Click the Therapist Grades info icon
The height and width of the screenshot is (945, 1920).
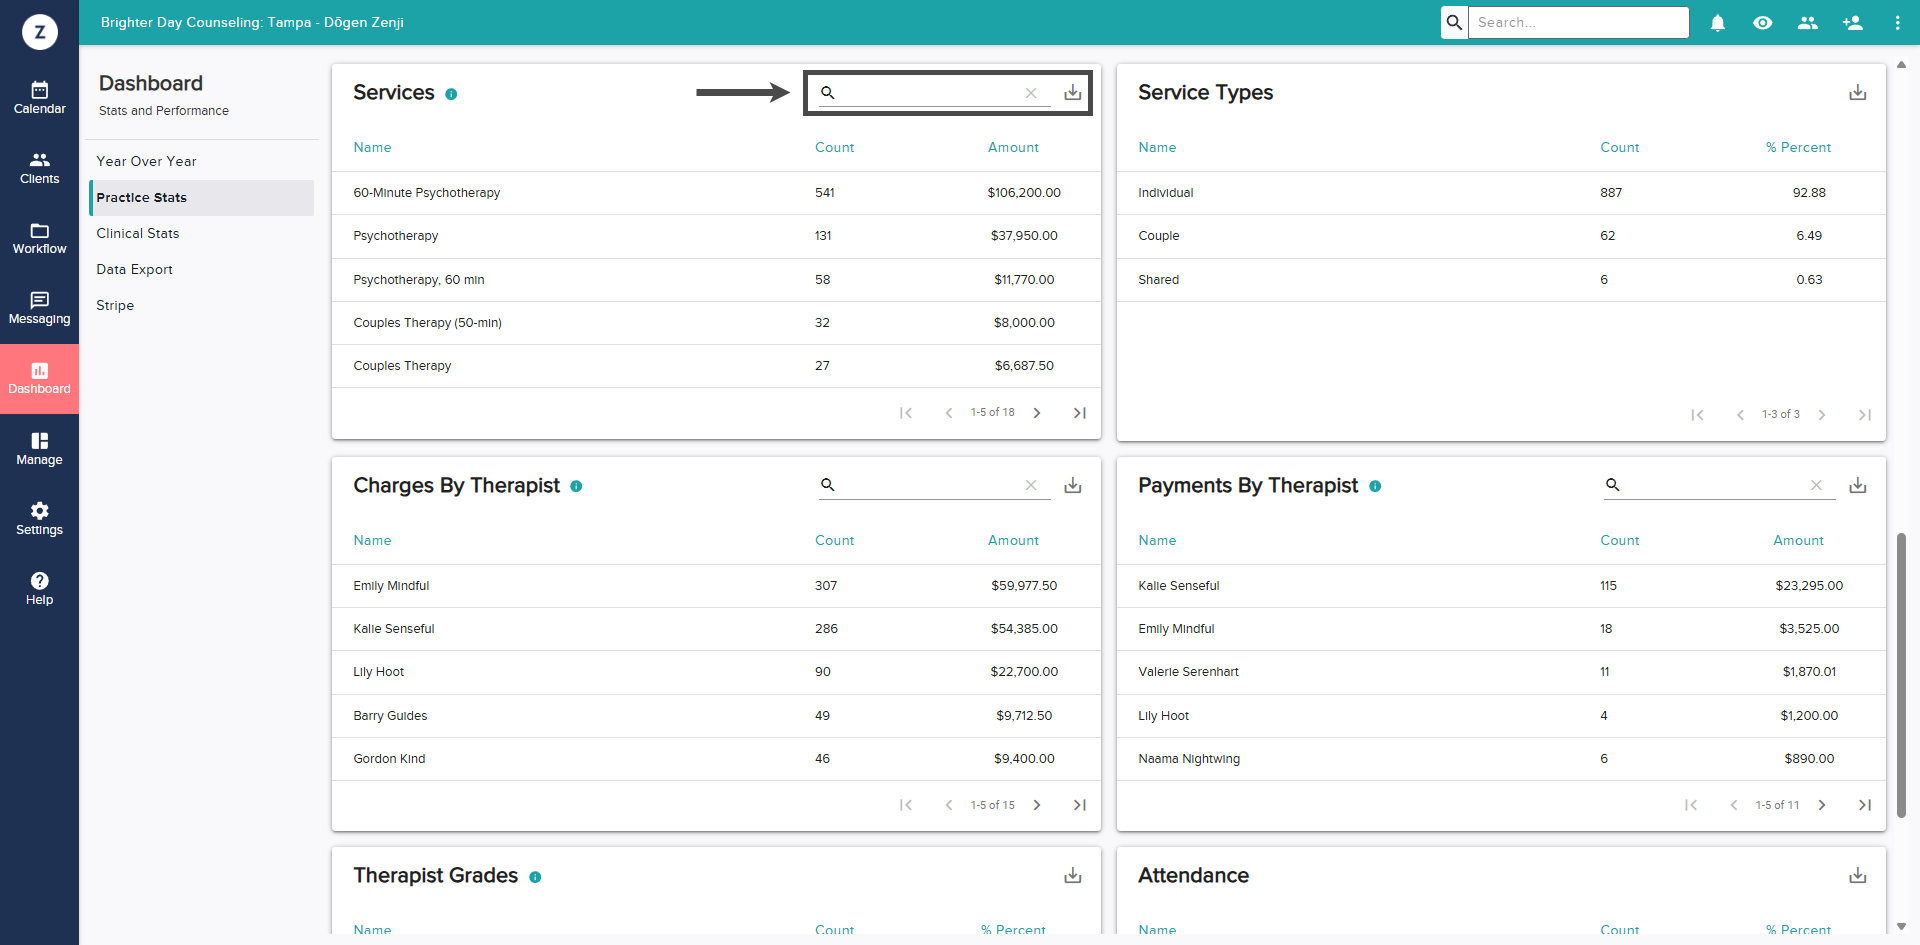(x=535, y=877)
